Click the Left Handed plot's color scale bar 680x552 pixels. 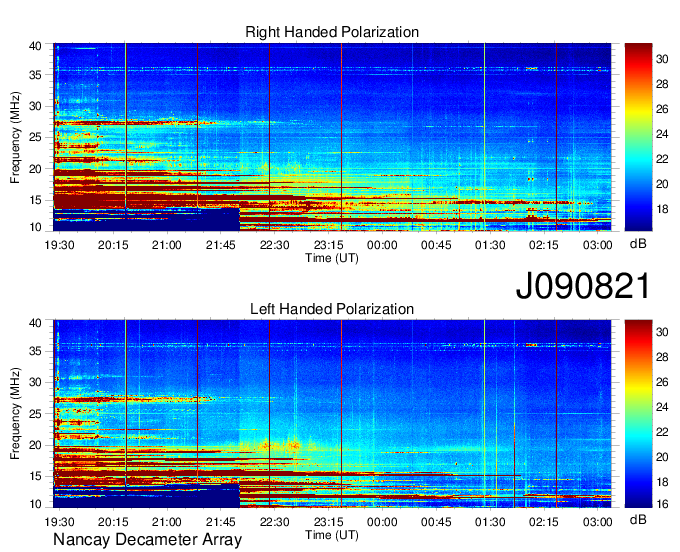pyautogui.click(x=638, y=414)
